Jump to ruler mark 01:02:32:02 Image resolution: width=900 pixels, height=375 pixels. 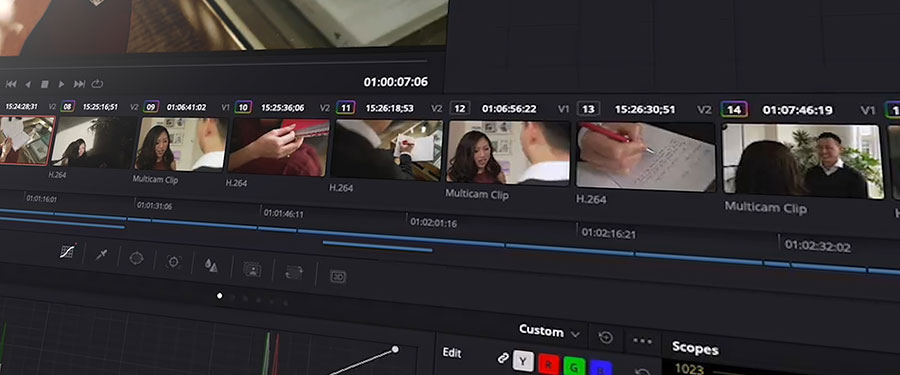coord(817,246)
